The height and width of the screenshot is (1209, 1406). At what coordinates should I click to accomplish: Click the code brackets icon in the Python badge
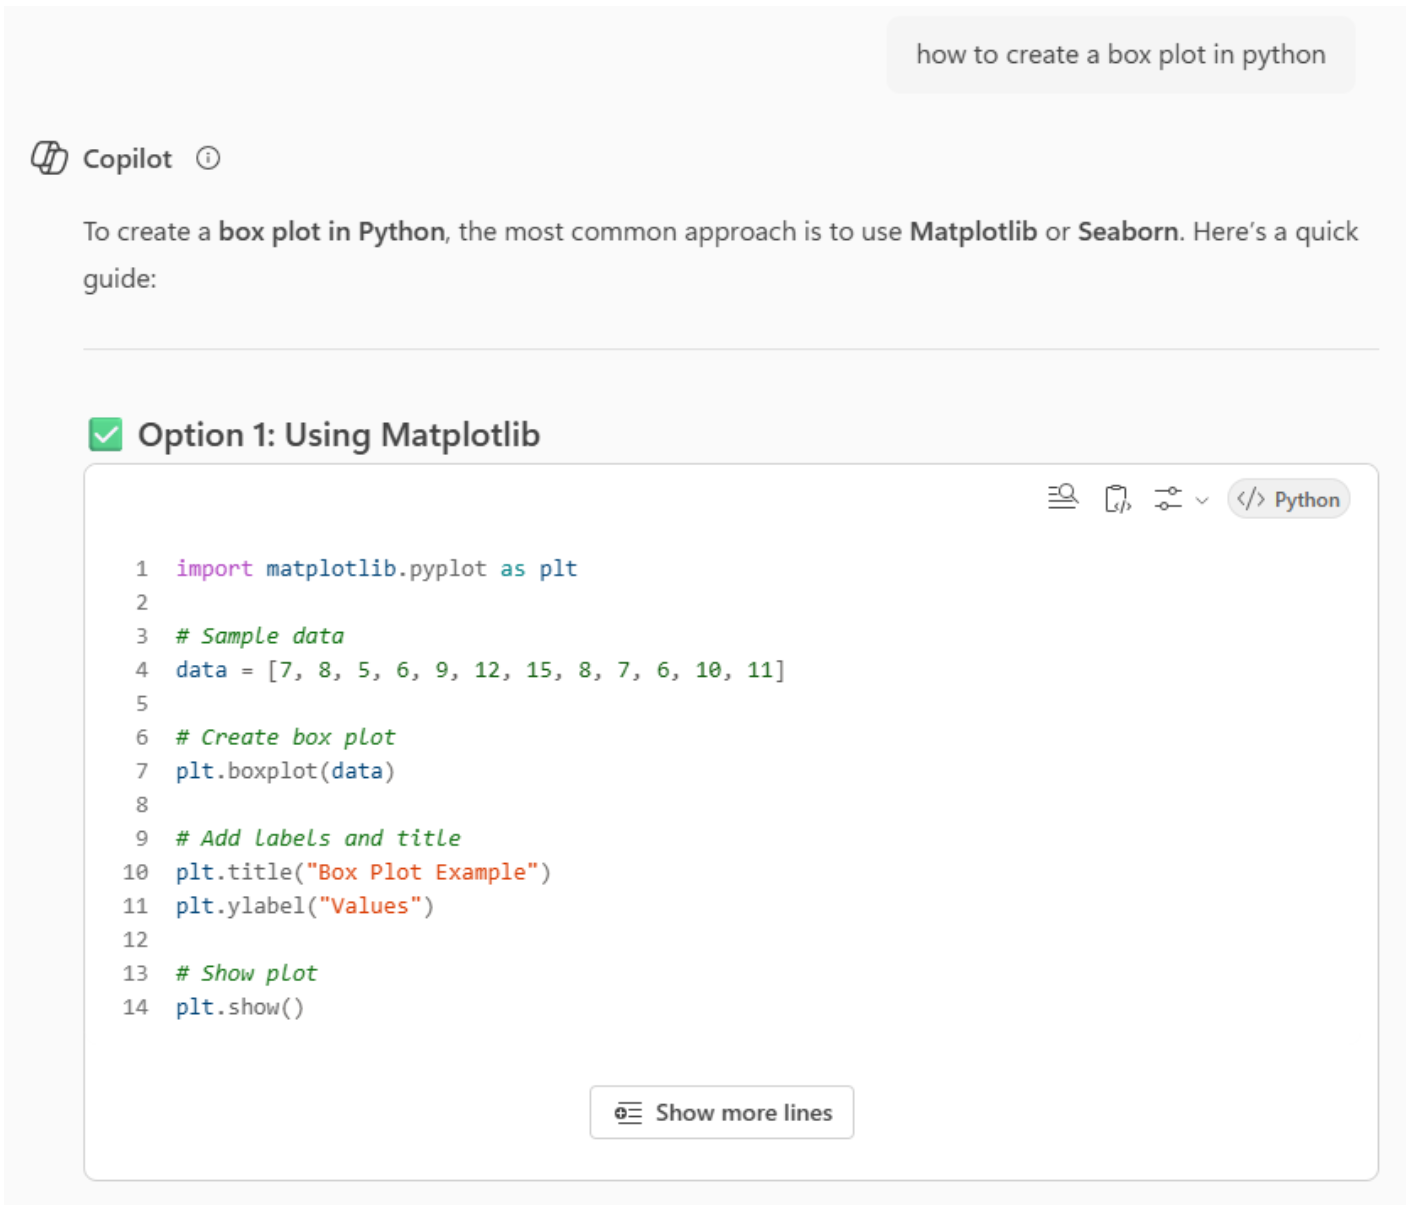(x=1251, y=499)
